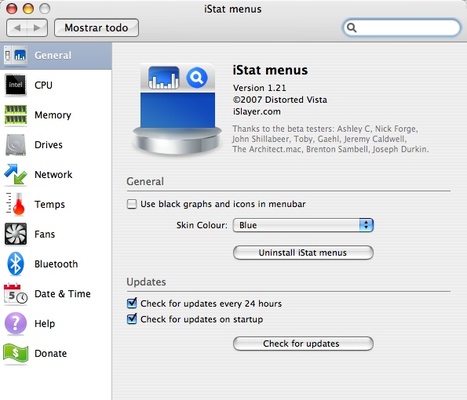The height and width of the screenshot is (400, 467).
Task: Uncheck Check for updates on startup
Action: click(x=132, y=319)
